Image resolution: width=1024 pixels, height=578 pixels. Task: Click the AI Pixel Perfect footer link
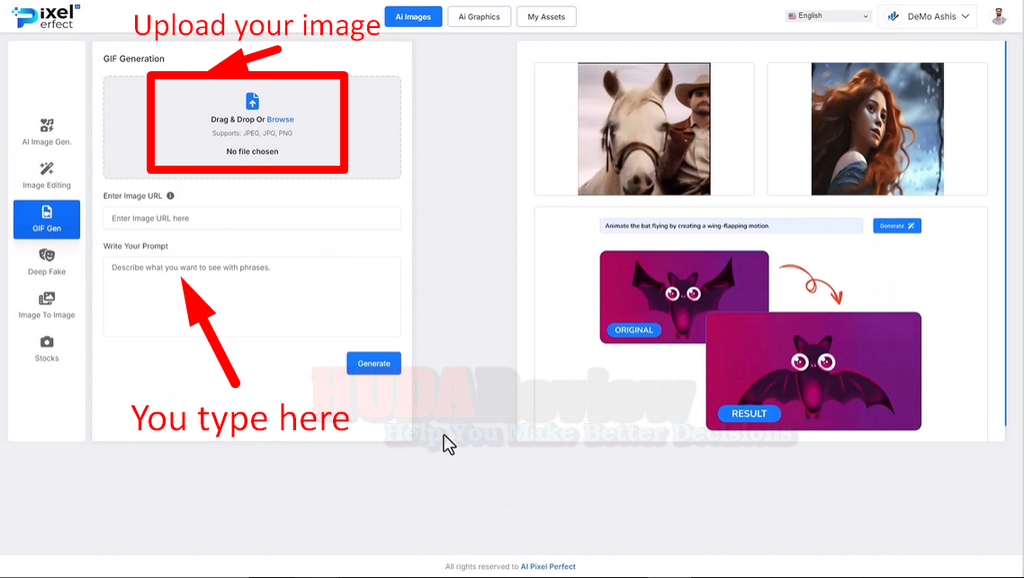coord(548,566)
